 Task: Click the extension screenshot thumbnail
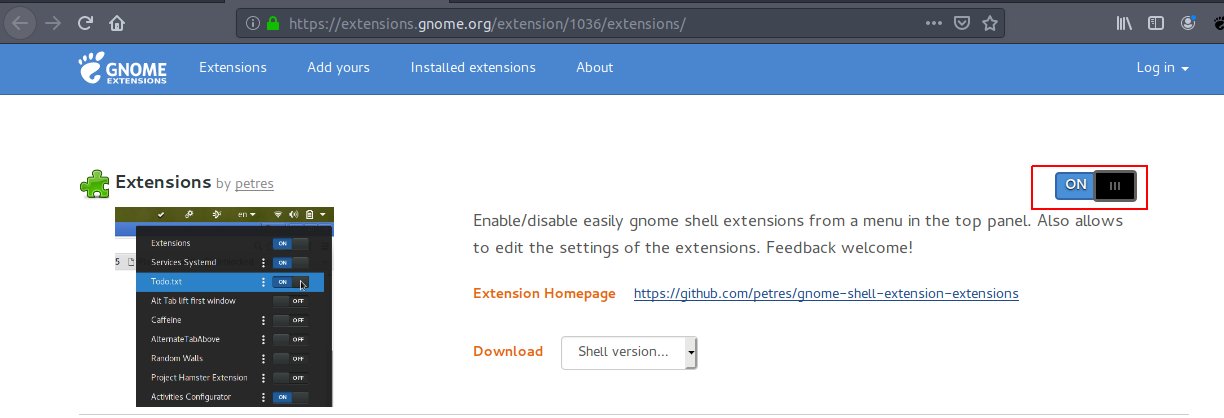tap(224, 307)
